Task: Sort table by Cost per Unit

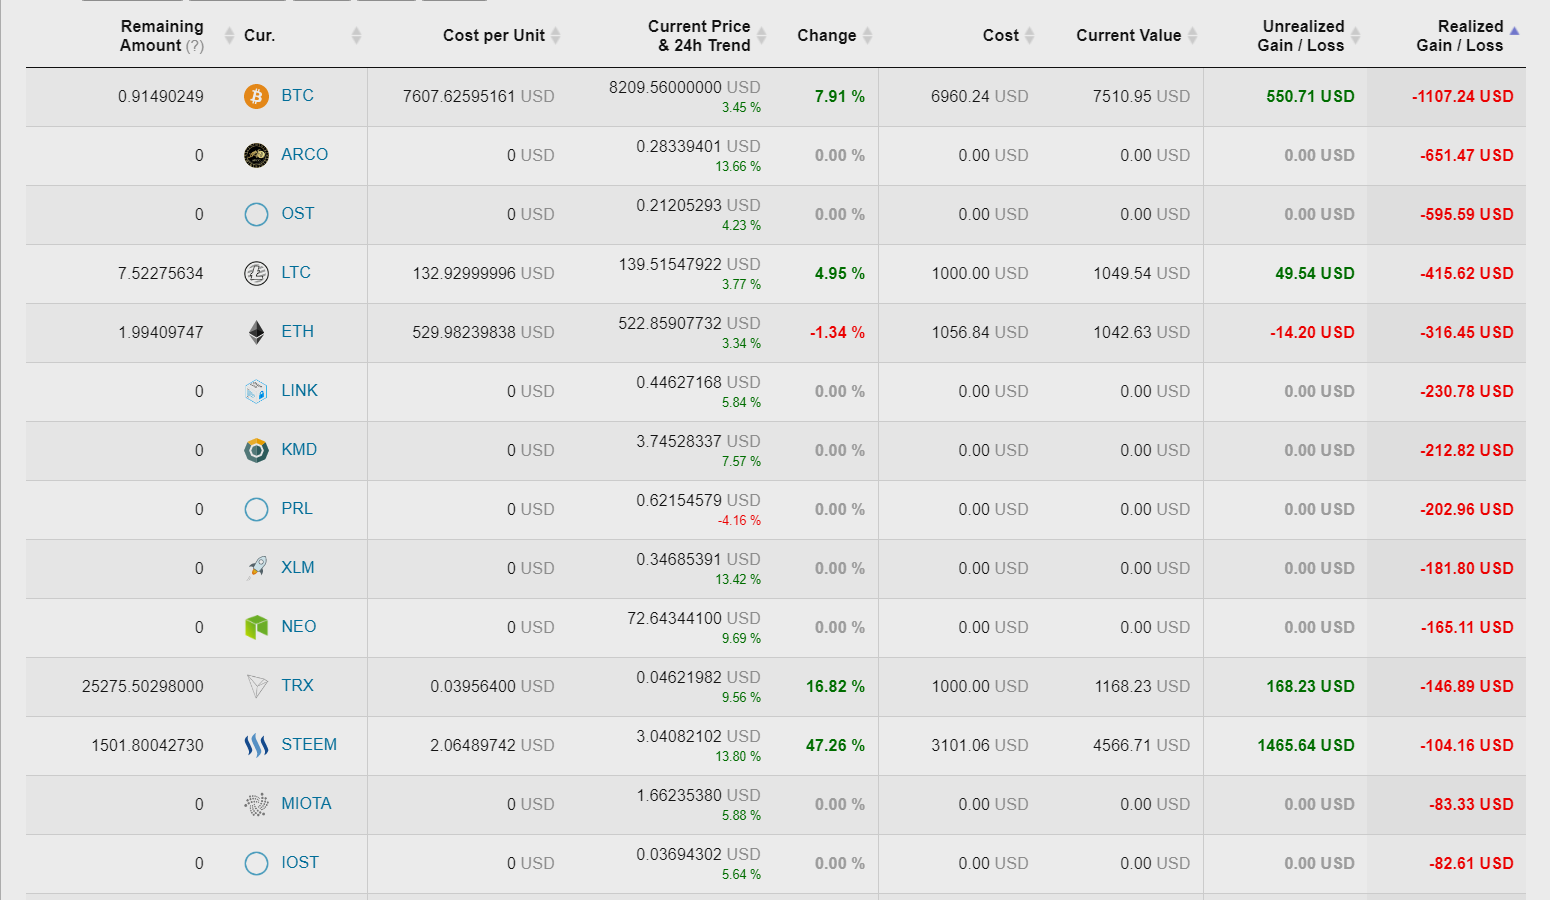Action: click(x=494, y=36)
